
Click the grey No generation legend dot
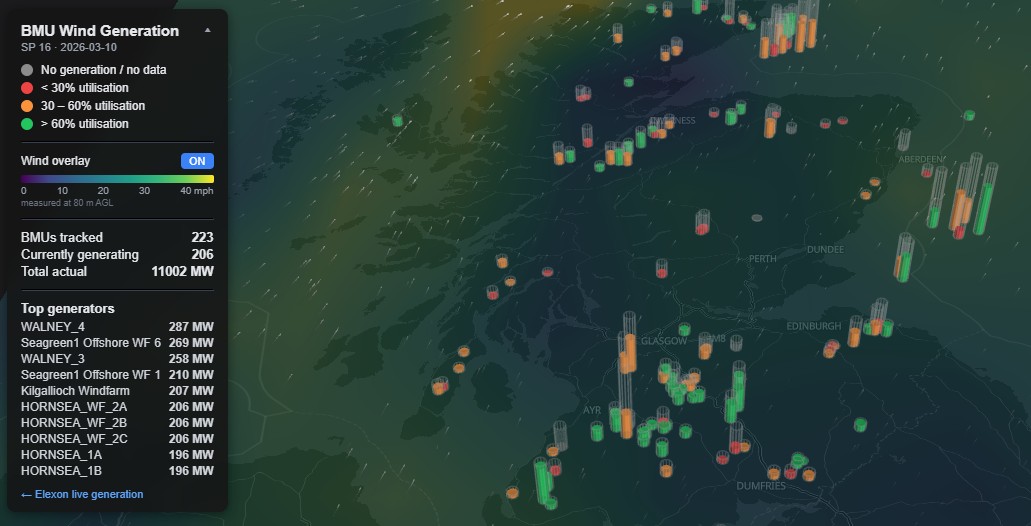pos(27,70)
